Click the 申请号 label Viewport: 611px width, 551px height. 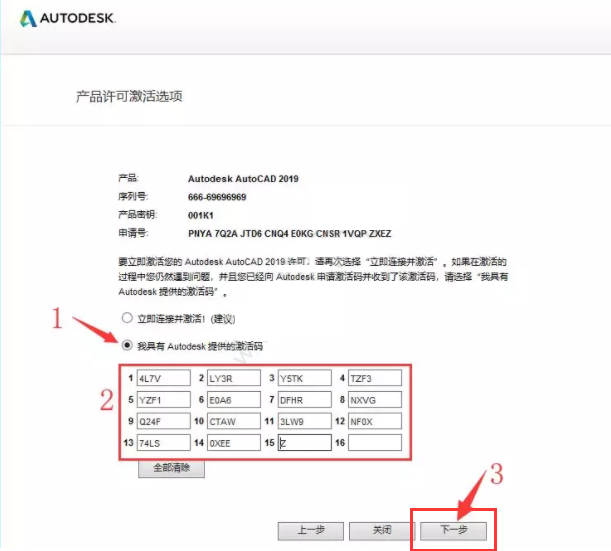(x=133, y=233)
